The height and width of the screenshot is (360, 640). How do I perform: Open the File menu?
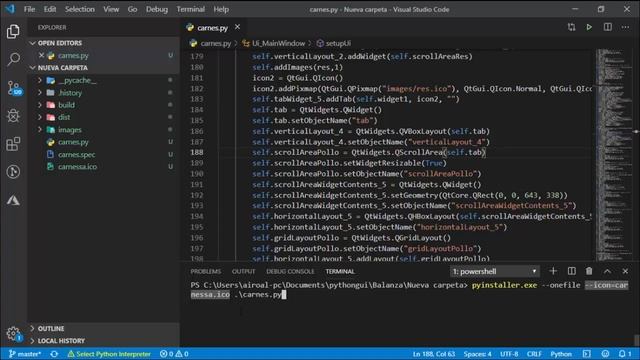tap(29, 9)
